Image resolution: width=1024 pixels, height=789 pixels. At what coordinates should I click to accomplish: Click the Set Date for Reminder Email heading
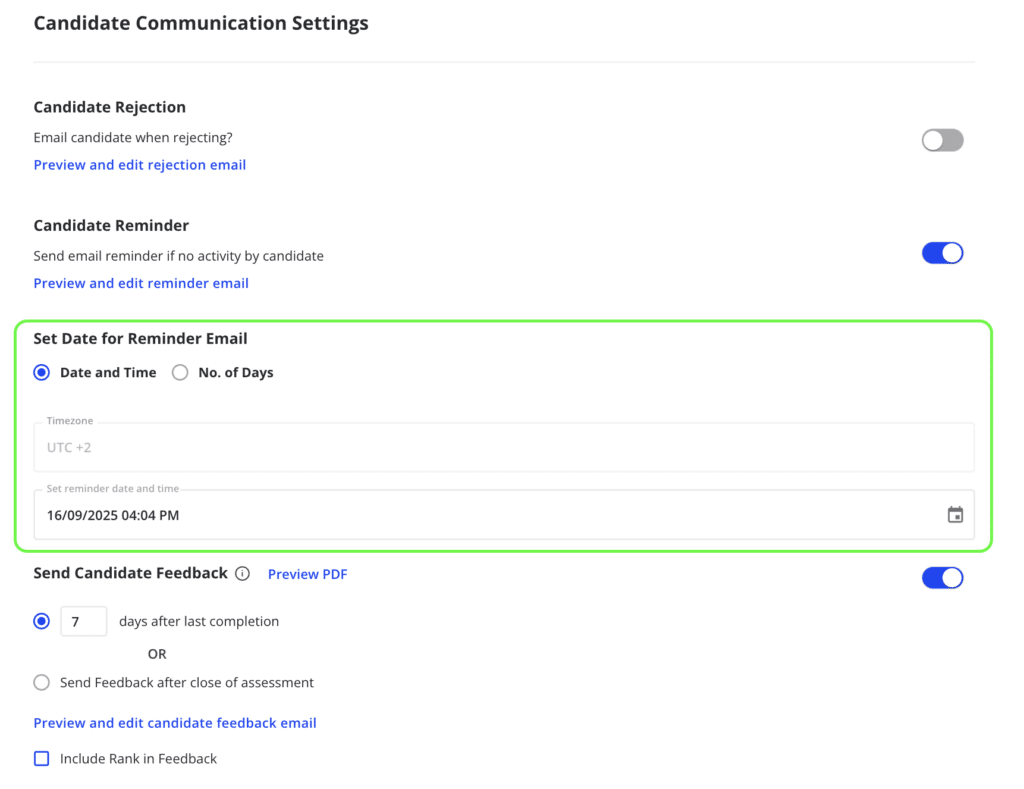point(140,339)
